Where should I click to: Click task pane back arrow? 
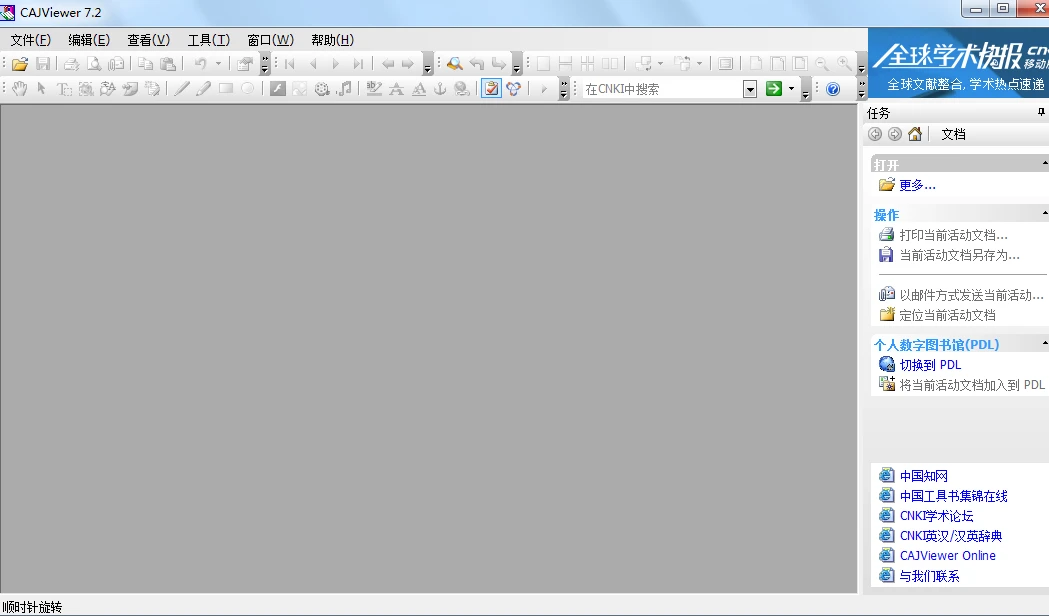click(874, 134)
